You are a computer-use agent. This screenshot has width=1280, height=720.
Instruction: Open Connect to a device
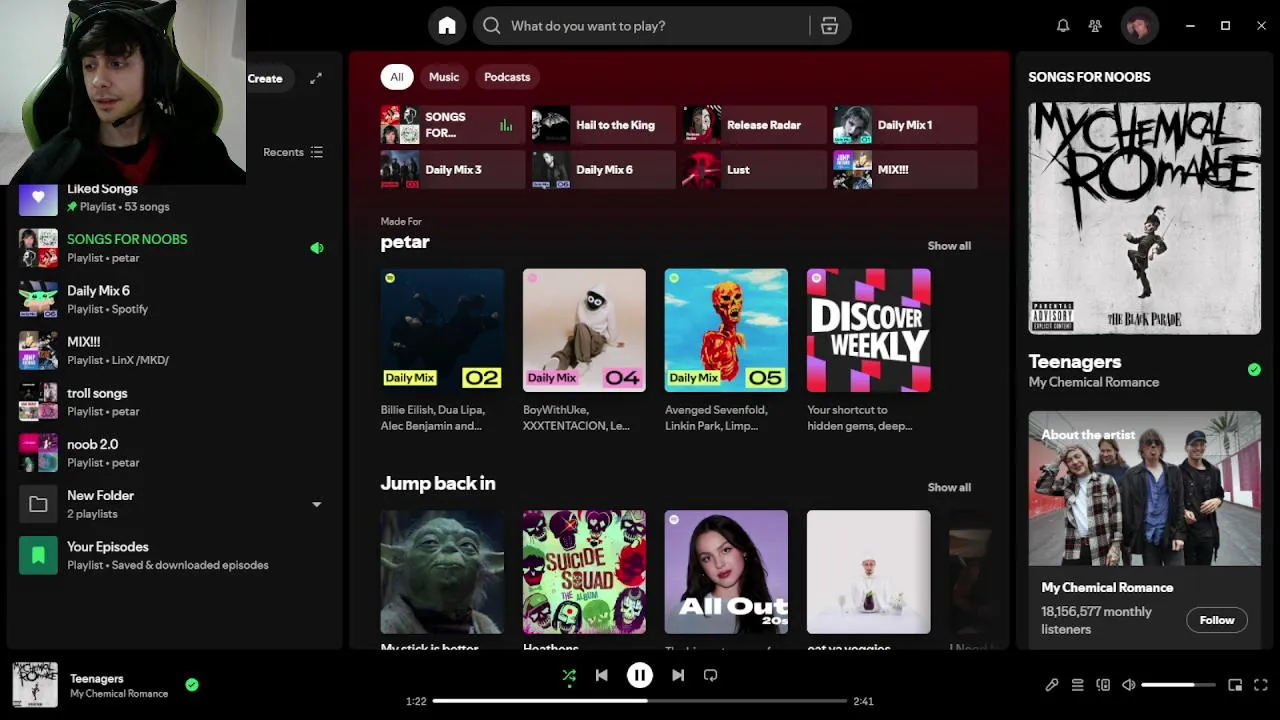(1103, 685)
